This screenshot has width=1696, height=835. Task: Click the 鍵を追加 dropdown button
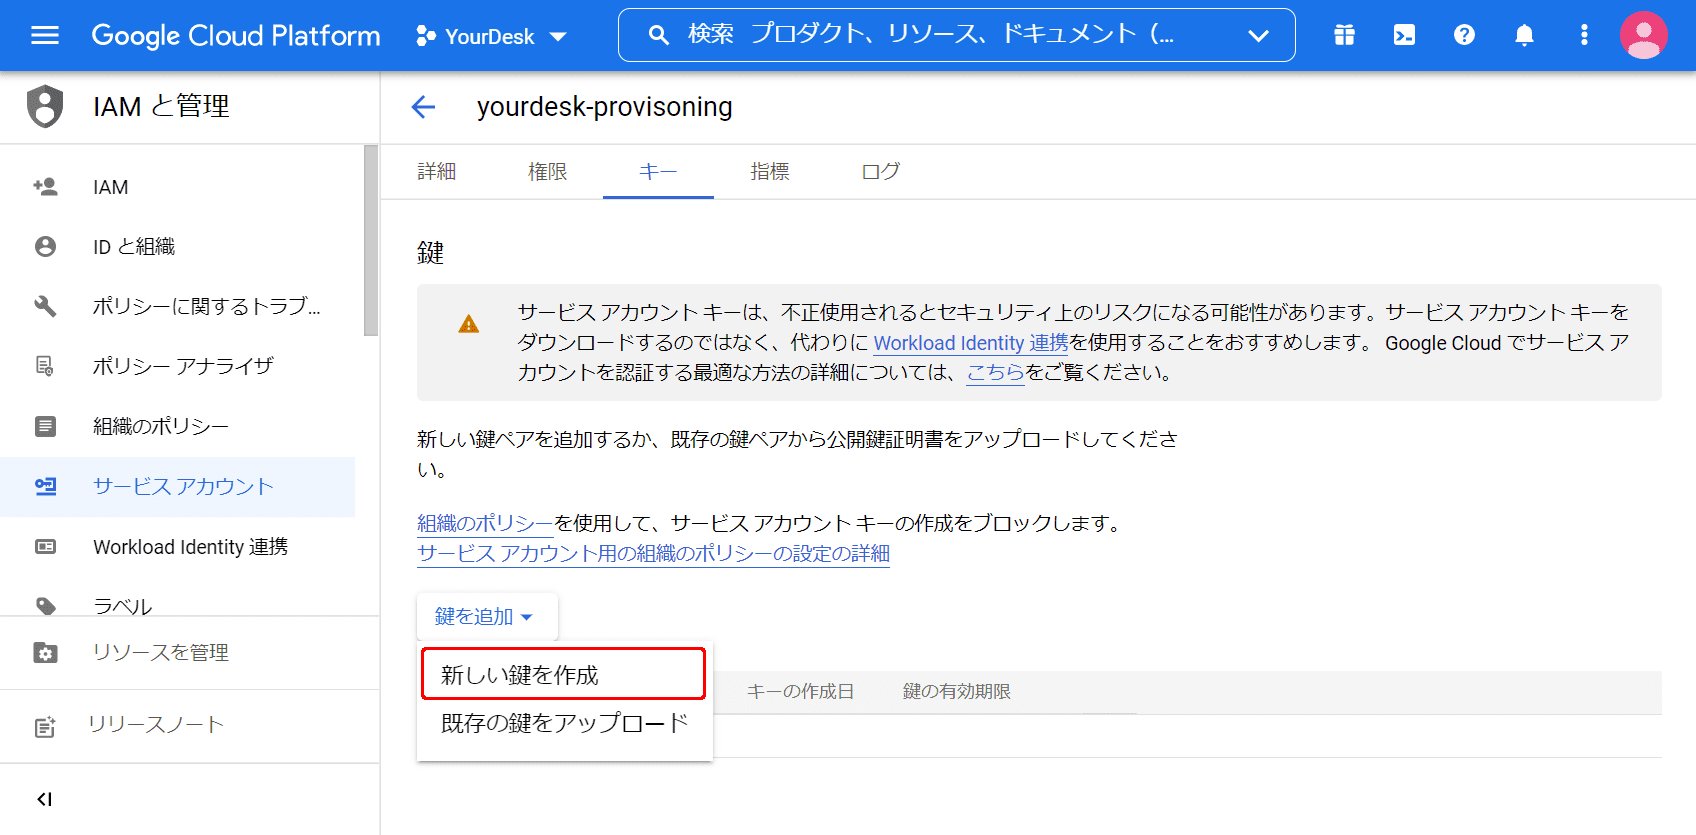[486, 617]
